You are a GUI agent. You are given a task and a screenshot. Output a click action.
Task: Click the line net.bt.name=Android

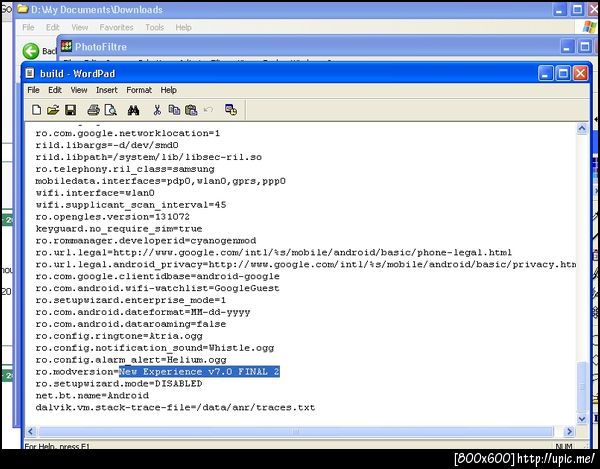coord(92,395)
